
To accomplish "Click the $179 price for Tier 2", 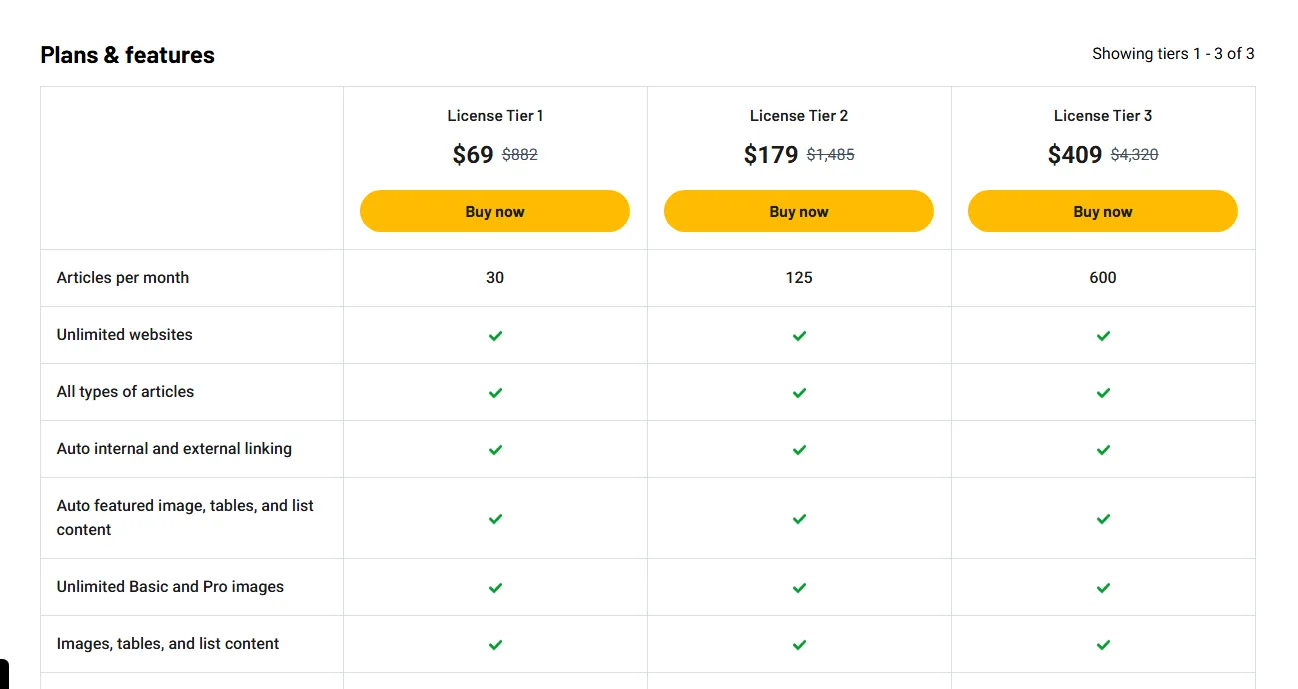I will [771, 155].
